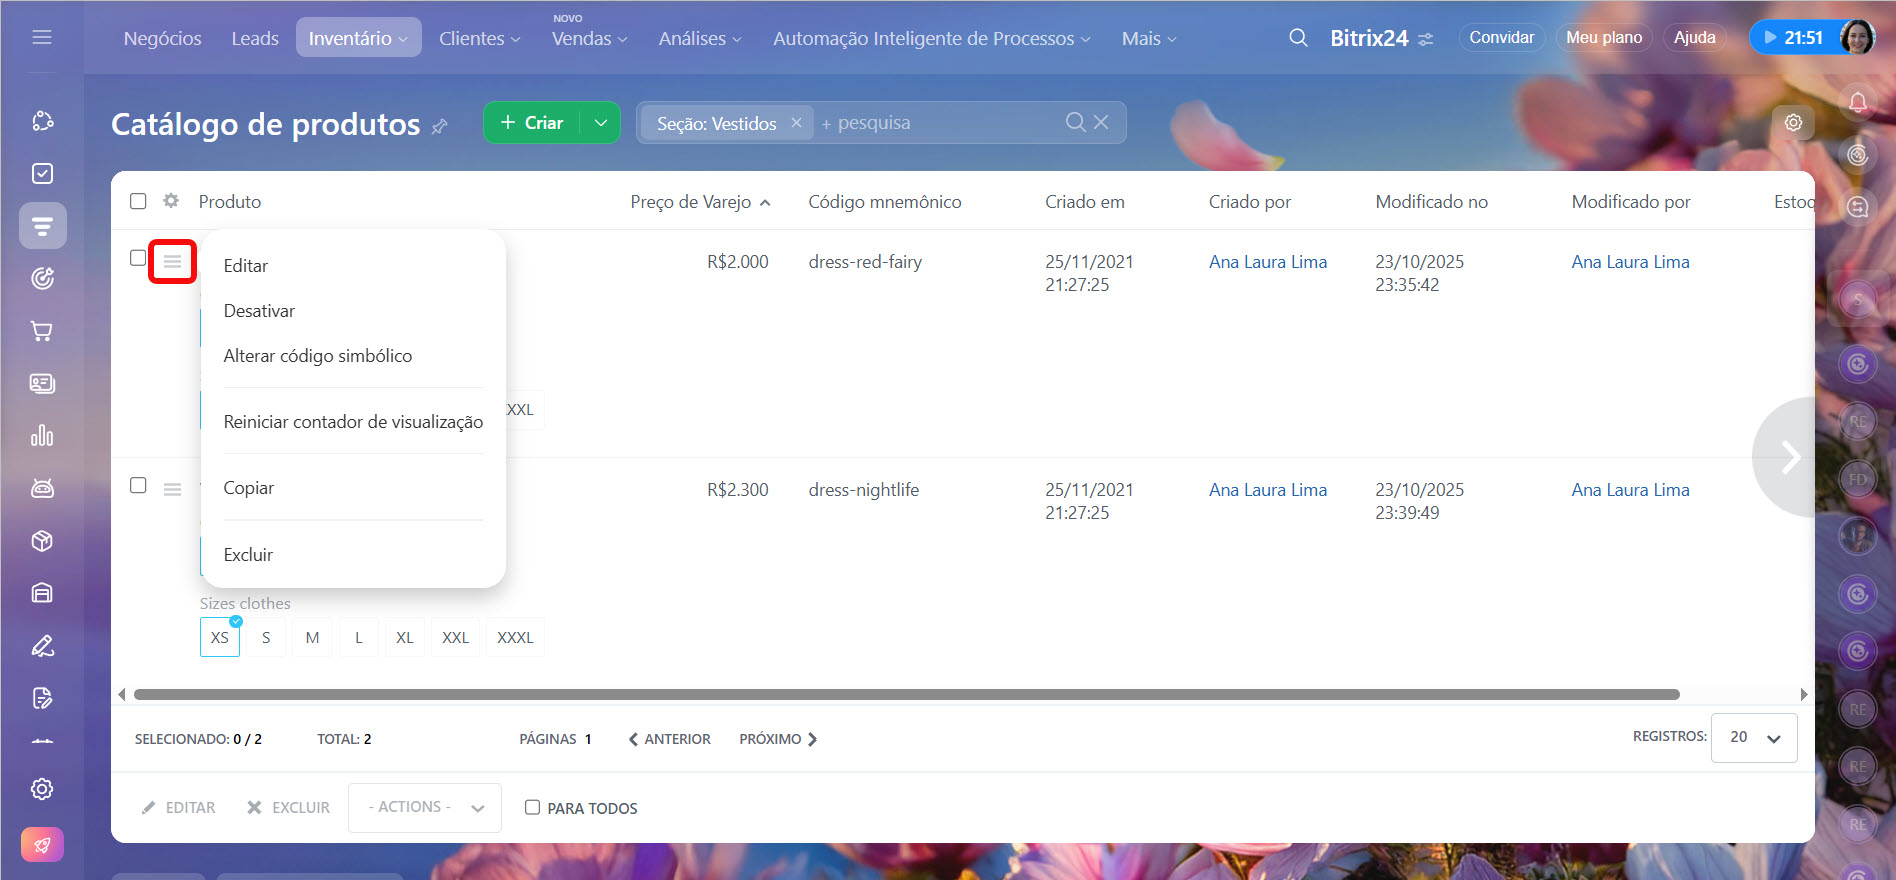Viewport: 1896px width, 880px height.
Task: Click the column settings gear in table header
Action: [x=171, y=201]
